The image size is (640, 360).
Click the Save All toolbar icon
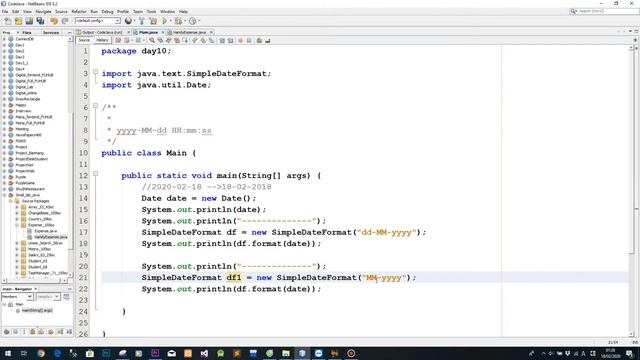(40, 21)
